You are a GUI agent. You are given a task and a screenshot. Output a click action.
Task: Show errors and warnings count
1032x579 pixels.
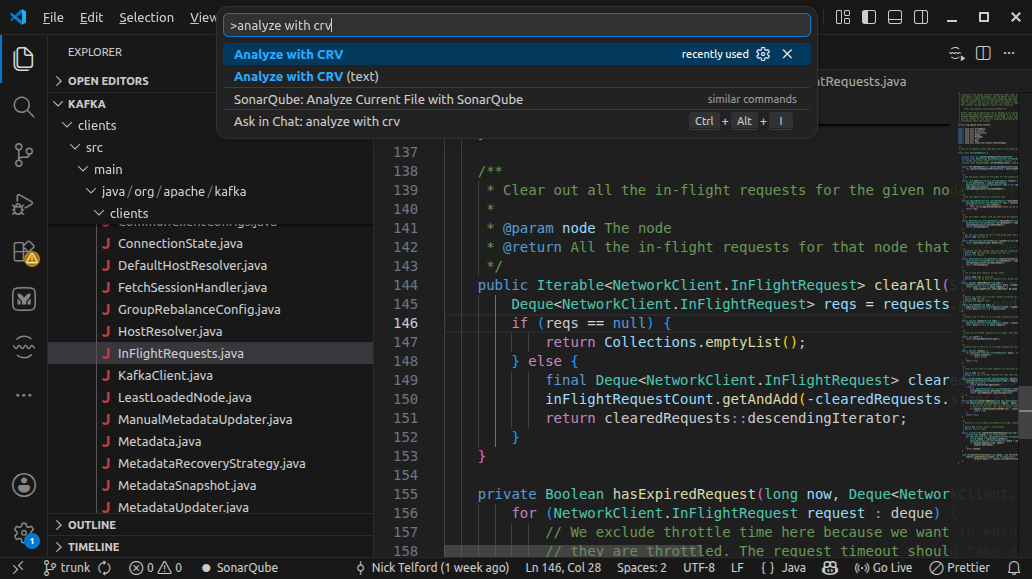click(155, 568)
